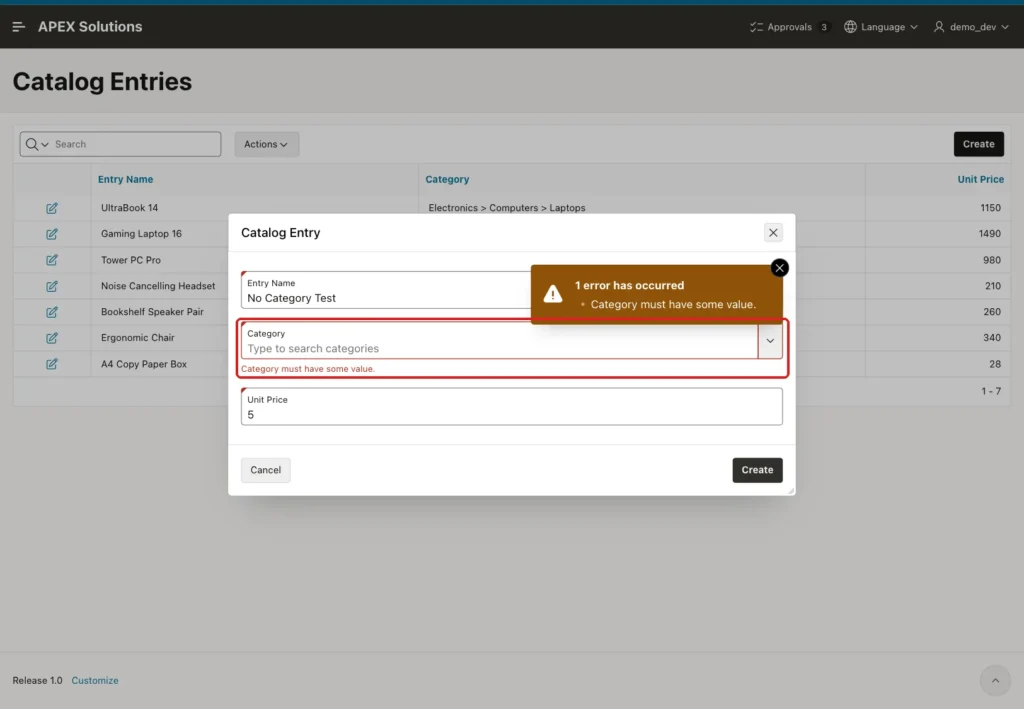This screenshot has height=709, width=1024.
Task: Click the Language globe icon
Action: point(850,27)
